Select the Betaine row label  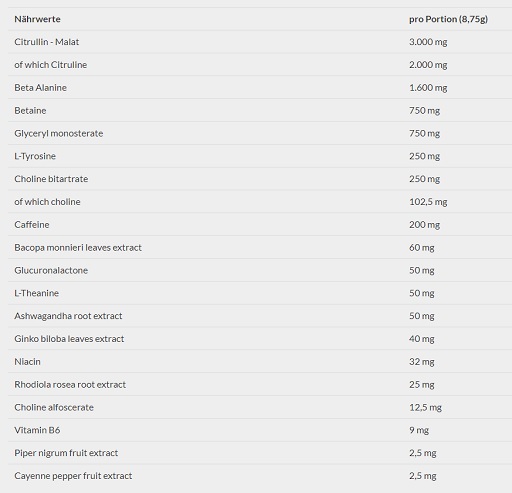(x=30, y=111)
